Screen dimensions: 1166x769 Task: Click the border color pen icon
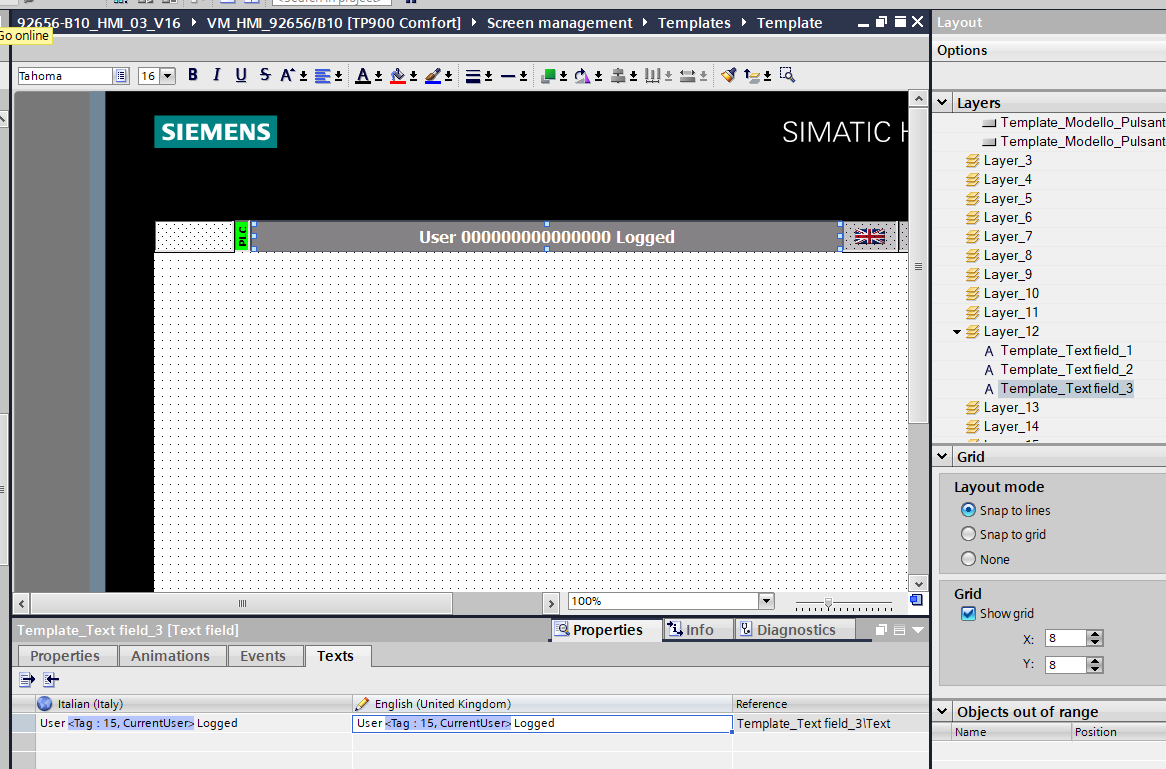click(x=433, y=76)
